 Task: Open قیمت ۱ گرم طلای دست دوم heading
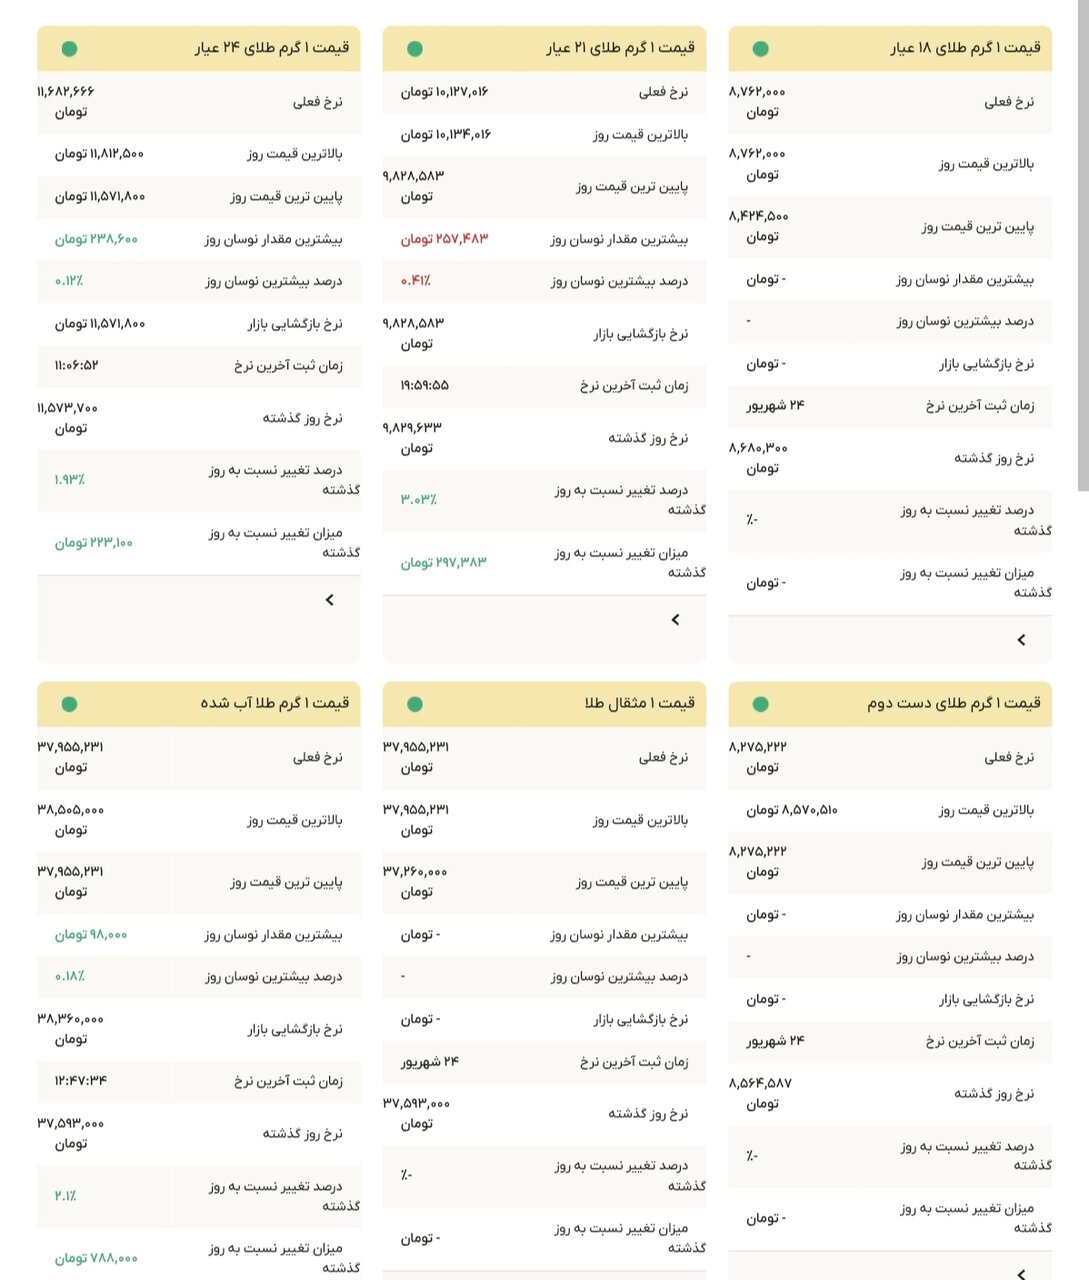pyautogui.click(x=953, y=704)
